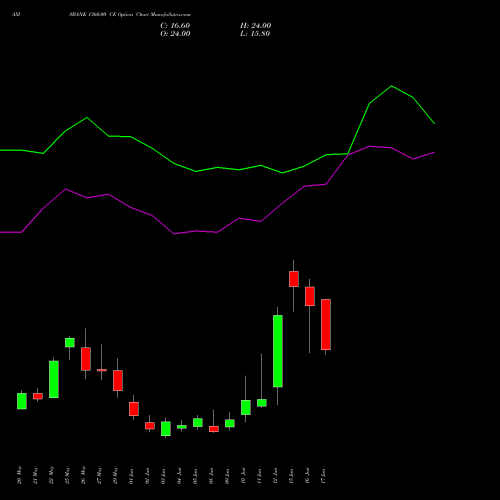Click the purple indicator line's right end
Screen dimensions: 500x500
click(434, 152)
